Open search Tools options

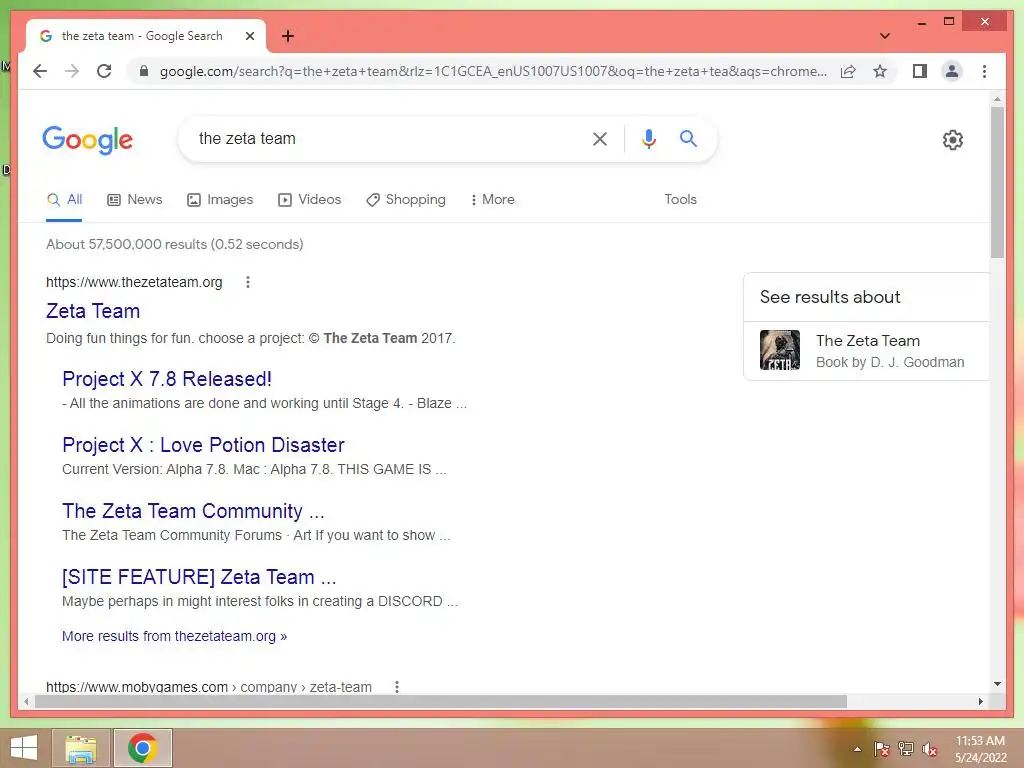click(x=680, y=200)
